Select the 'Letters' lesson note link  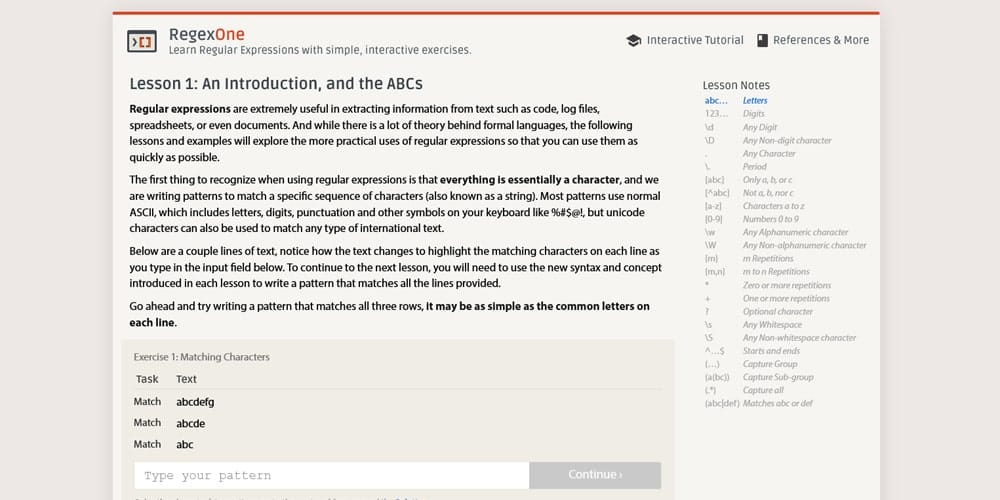click(x=755, y=101)
